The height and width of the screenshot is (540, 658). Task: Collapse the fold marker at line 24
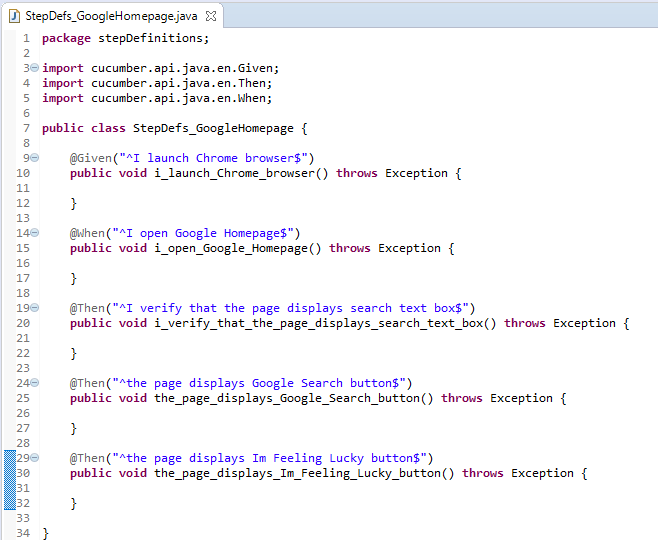pos(35,383)
